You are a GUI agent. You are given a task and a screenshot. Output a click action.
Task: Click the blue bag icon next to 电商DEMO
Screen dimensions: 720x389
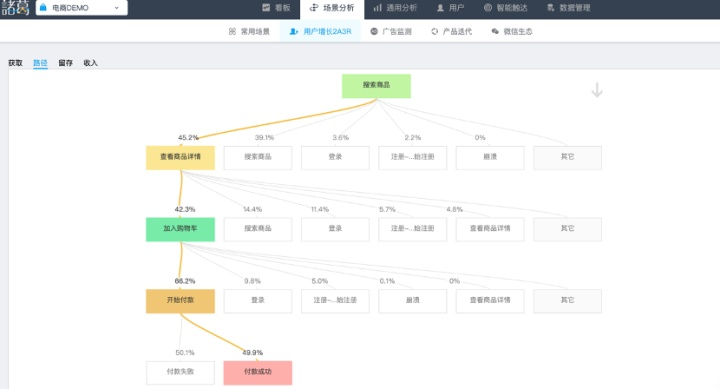[x=43, y=7]
